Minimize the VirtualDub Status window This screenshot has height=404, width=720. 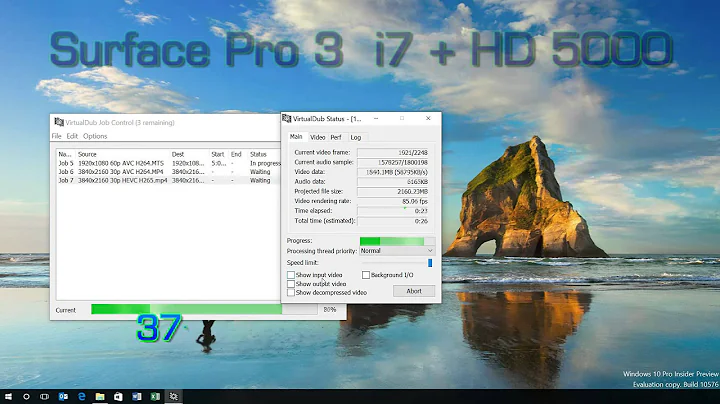376,118
